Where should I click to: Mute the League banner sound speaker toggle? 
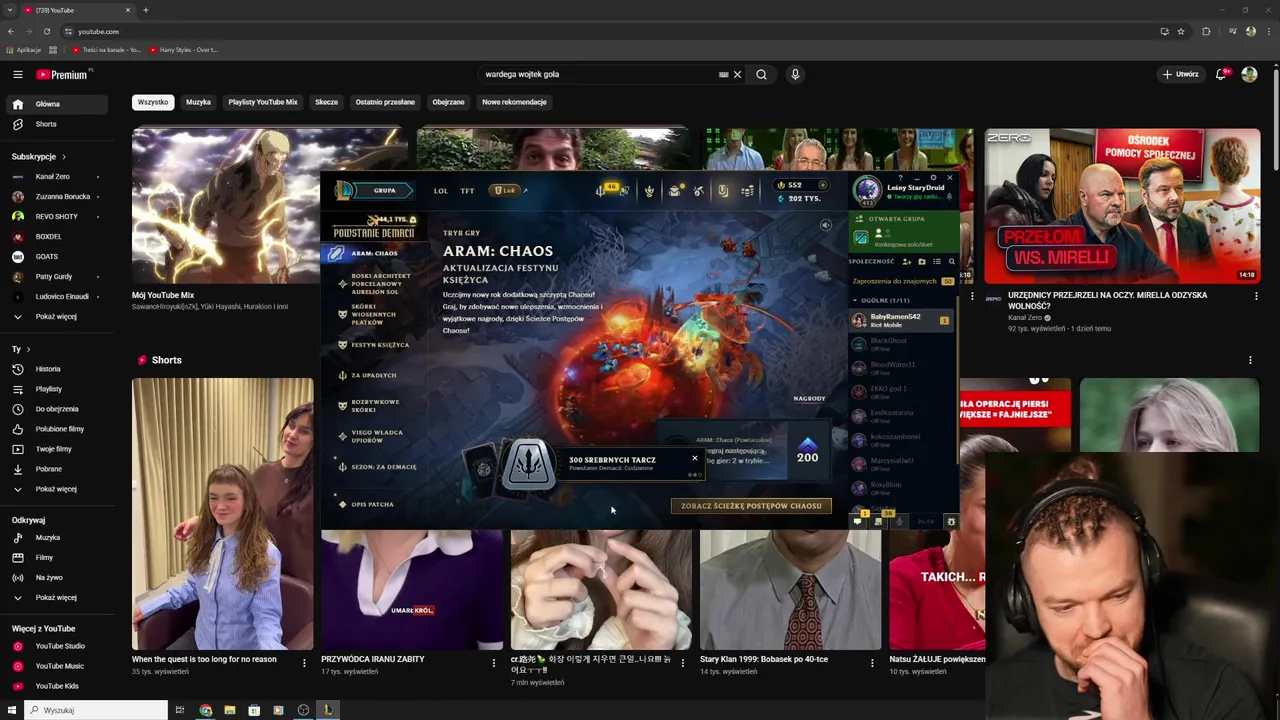pyautogui.click(x=826, y=225)
